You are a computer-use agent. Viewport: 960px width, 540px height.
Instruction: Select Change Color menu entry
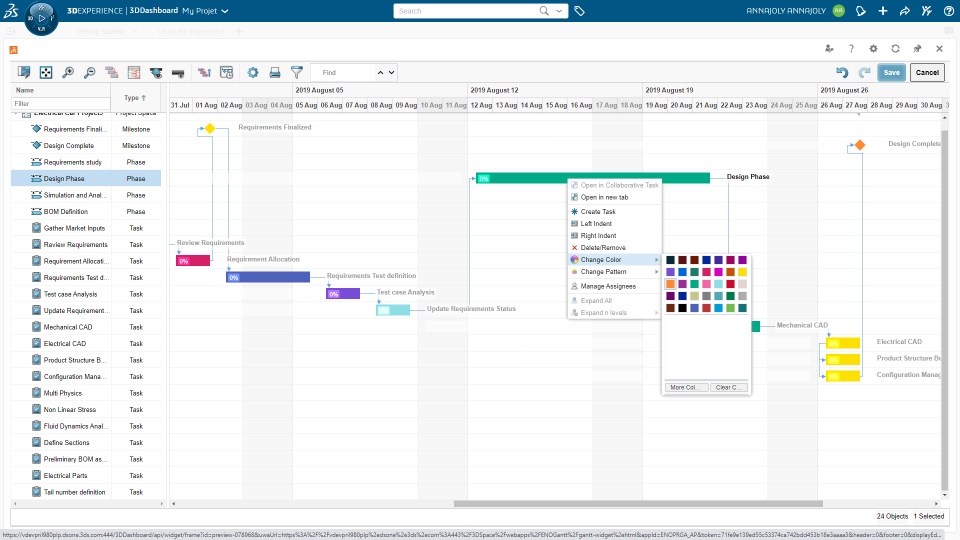[x=615, y=260]
